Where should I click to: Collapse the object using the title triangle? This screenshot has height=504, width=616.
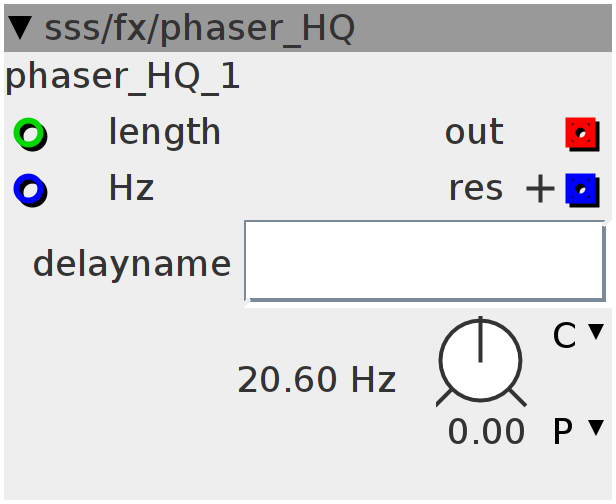[x=20, y=27]
